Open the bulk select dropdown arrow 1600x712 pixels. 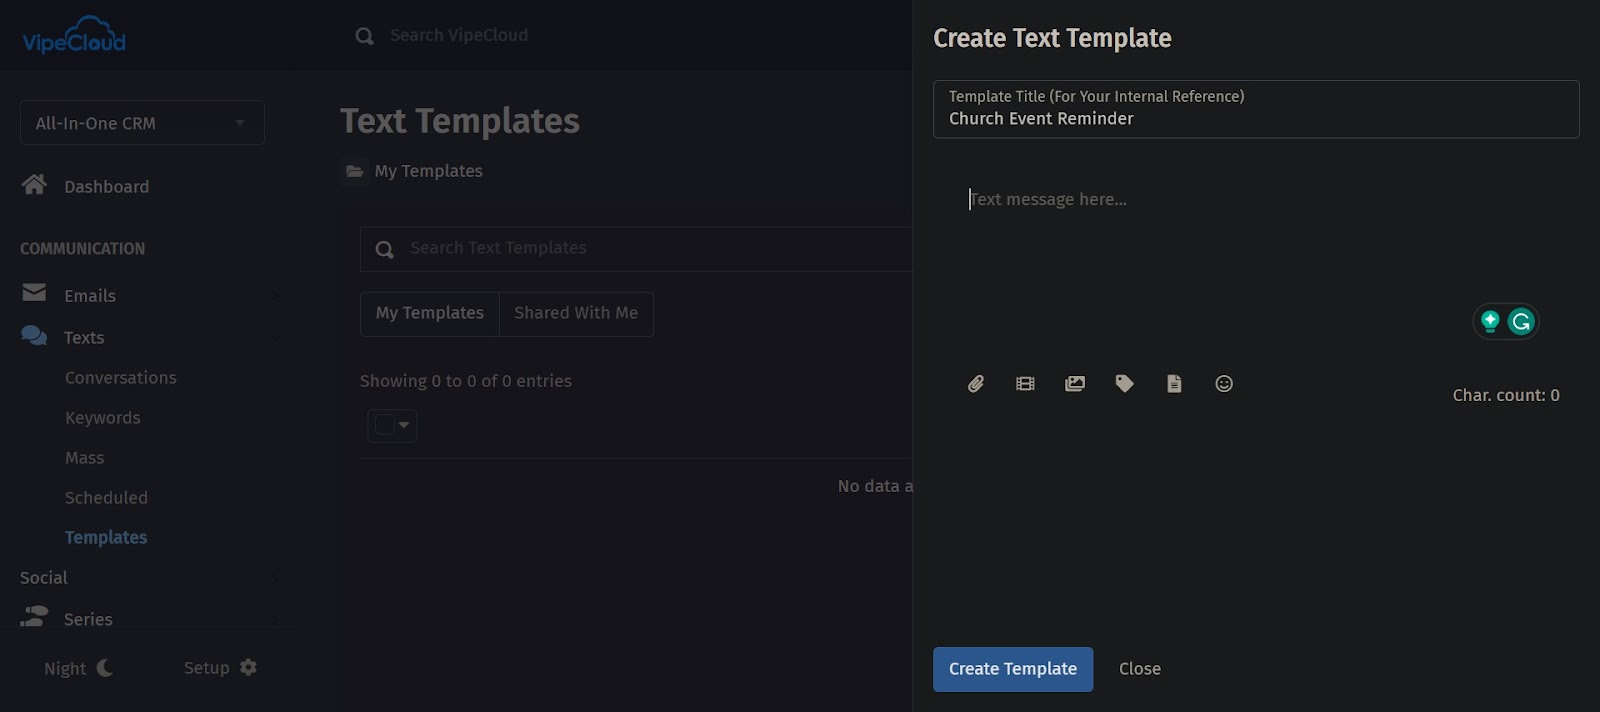click(x=404, y=425)
